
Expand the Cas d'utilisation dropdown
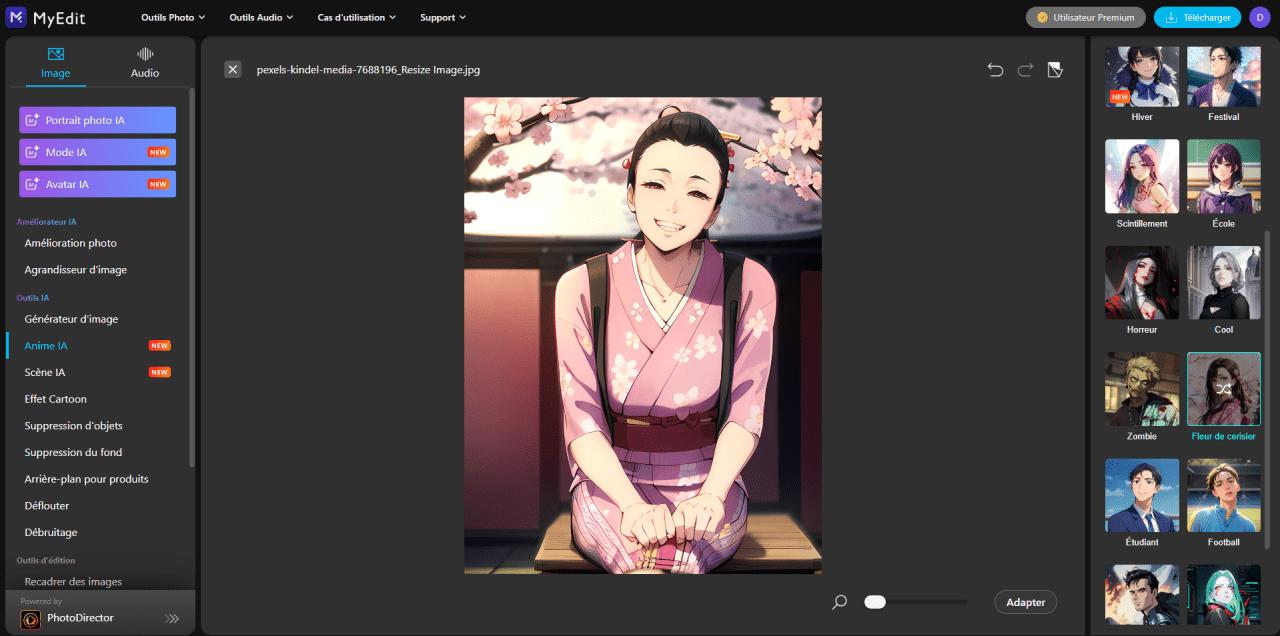(356, 17)
